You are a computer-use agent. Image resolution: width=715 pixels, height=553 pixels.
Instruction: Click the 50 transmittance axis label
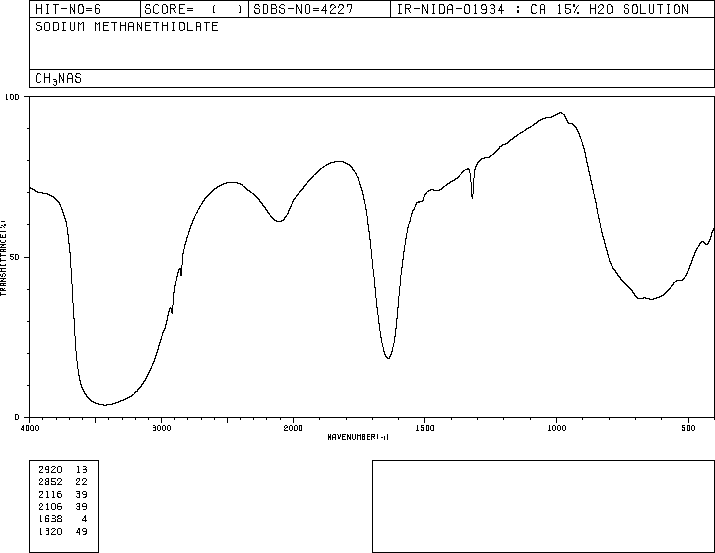pos(15,257)
